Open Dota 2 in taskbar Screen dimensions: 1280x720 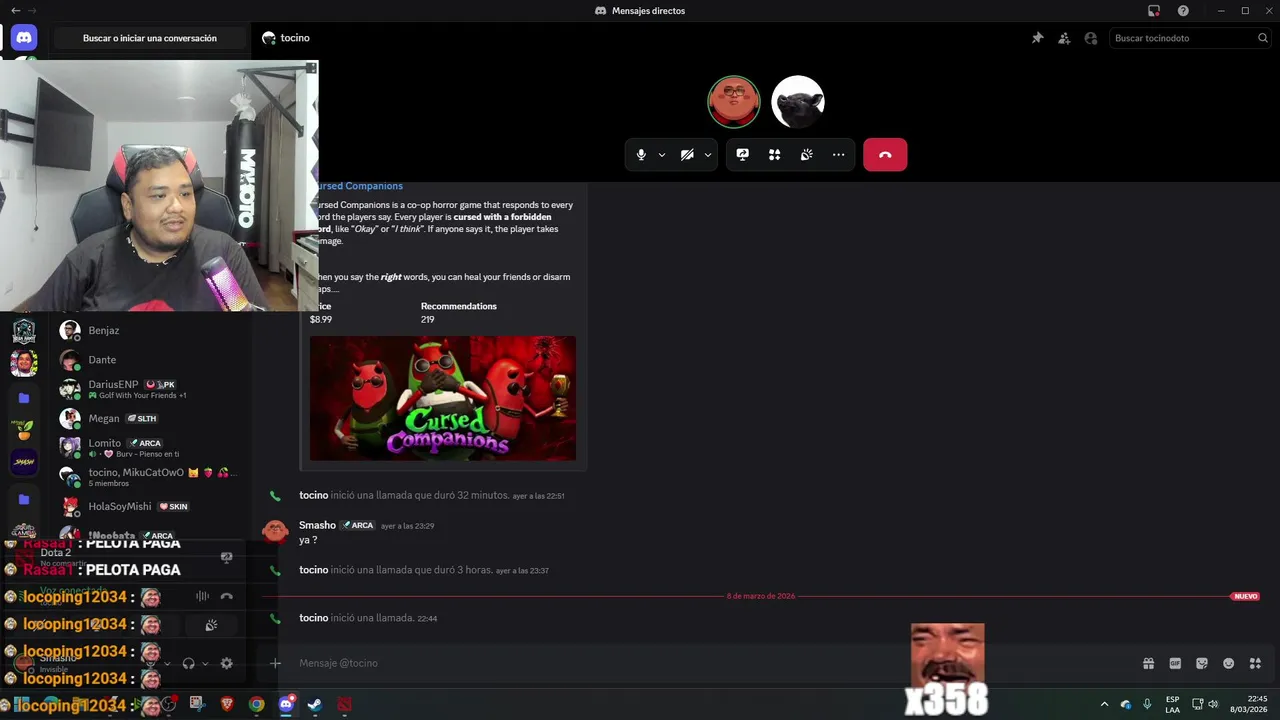344,704
